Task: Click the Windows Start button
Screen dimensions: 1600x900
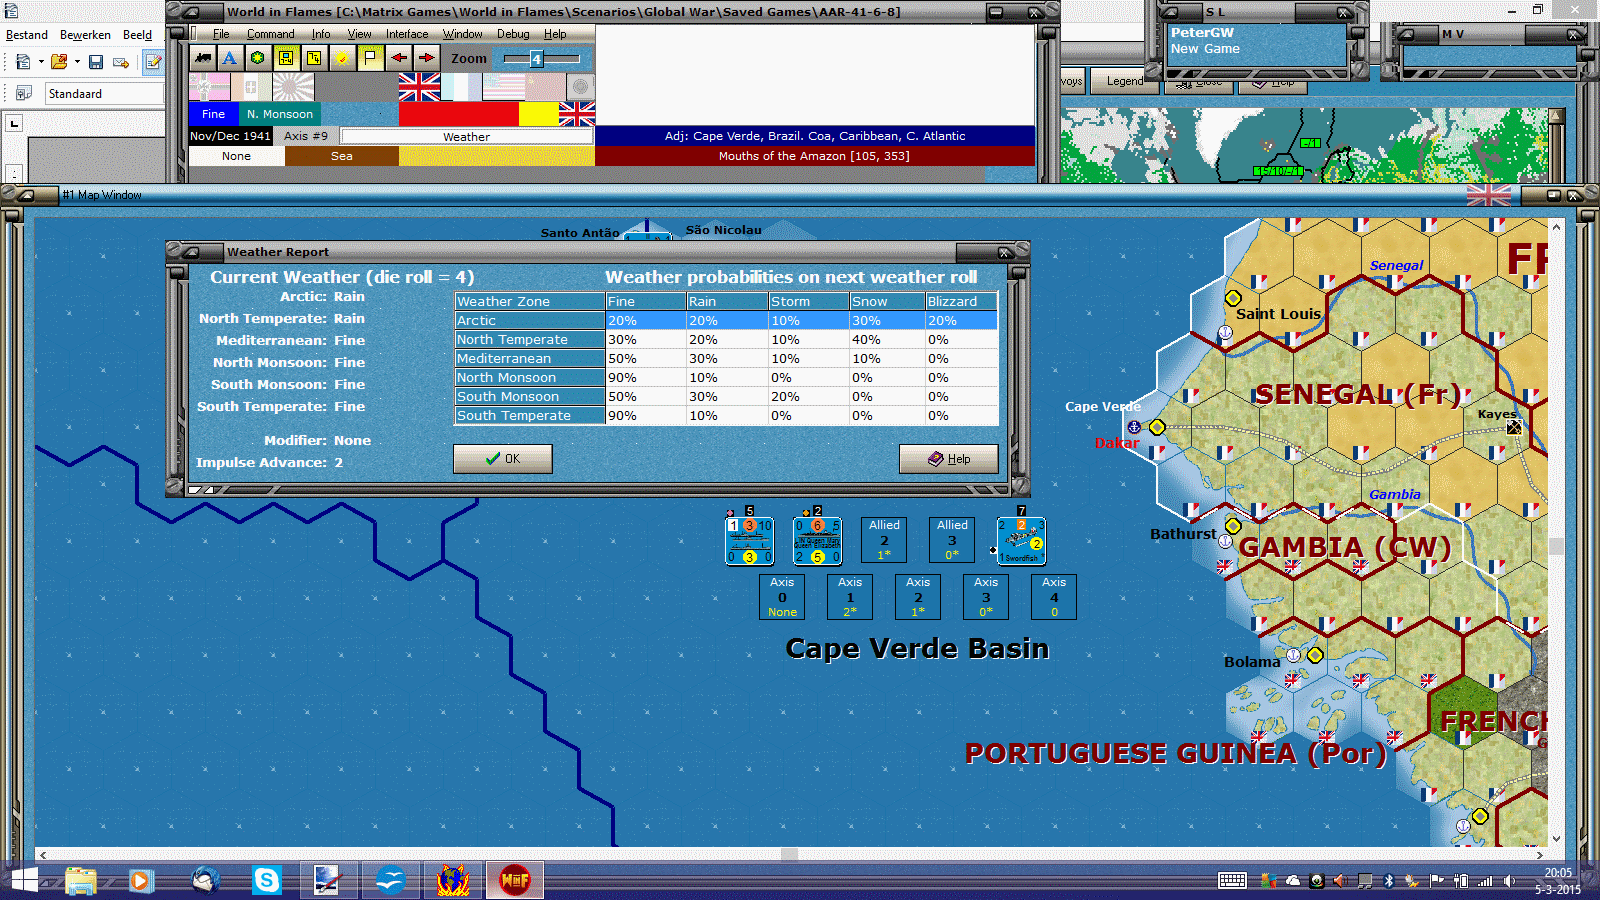Action: pyautogui.click(x=24, y=881)
